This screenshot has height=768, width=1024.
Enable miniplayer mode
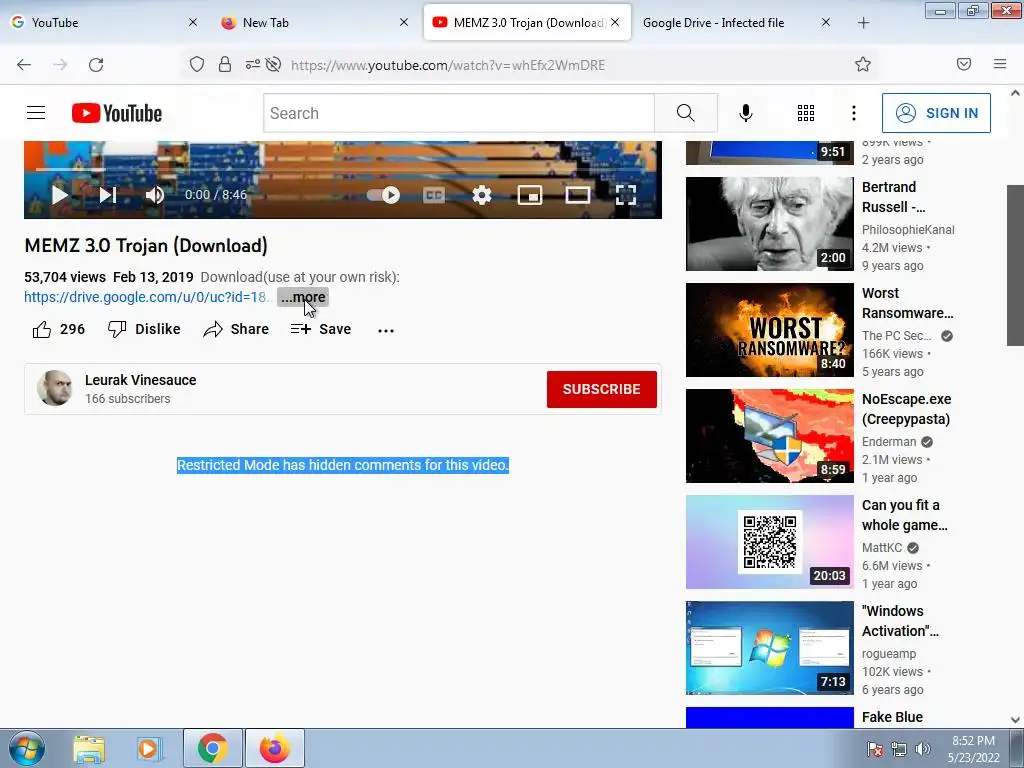(x=530, y=195)
